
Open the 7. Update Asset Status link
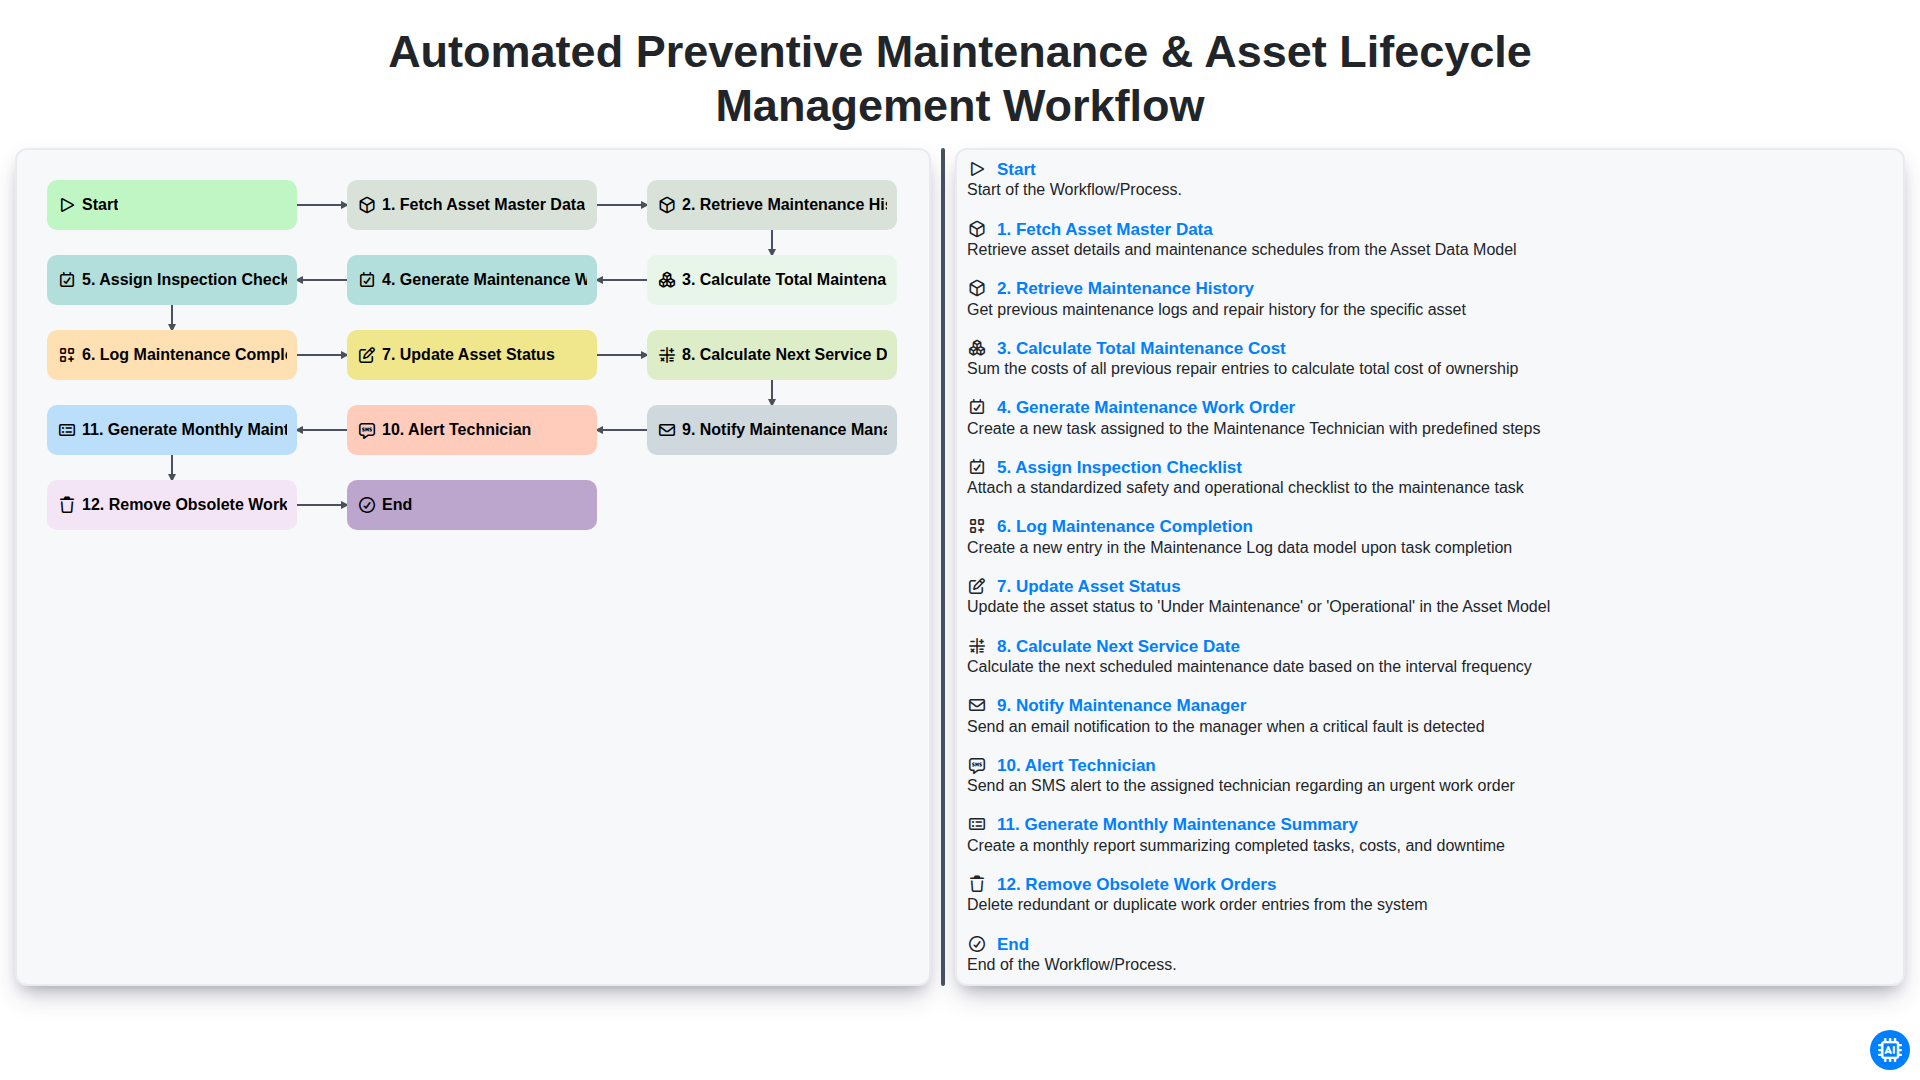point(1088,586)
